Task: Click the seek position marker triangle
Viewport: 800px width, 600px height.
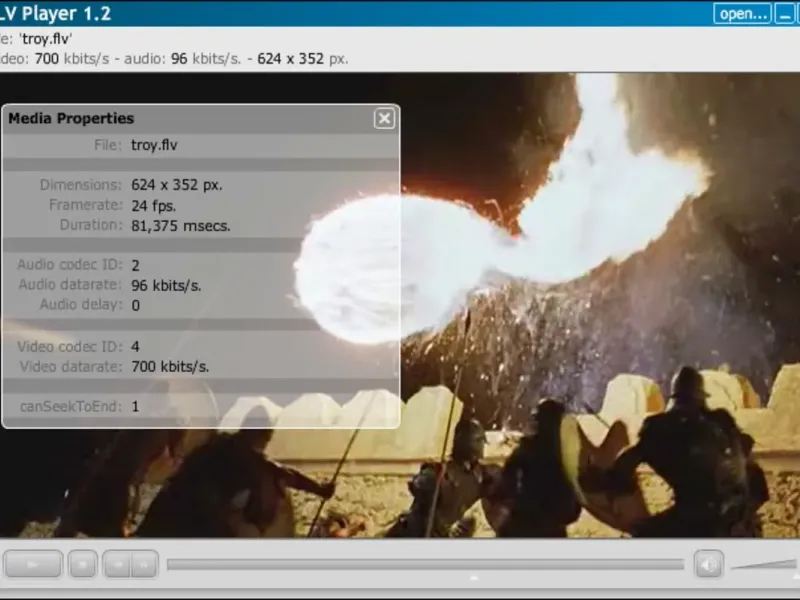Action: (474, 578)
